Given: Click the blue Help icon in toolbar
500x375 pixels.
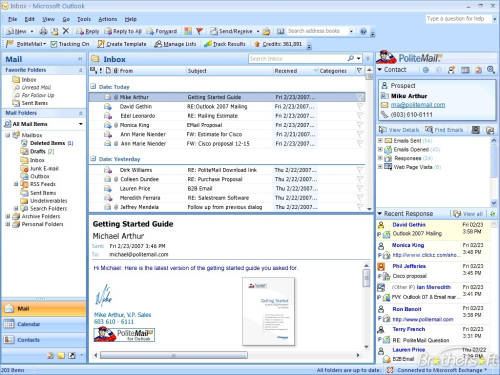Looking at the screenshot, I should pos(363,31).
